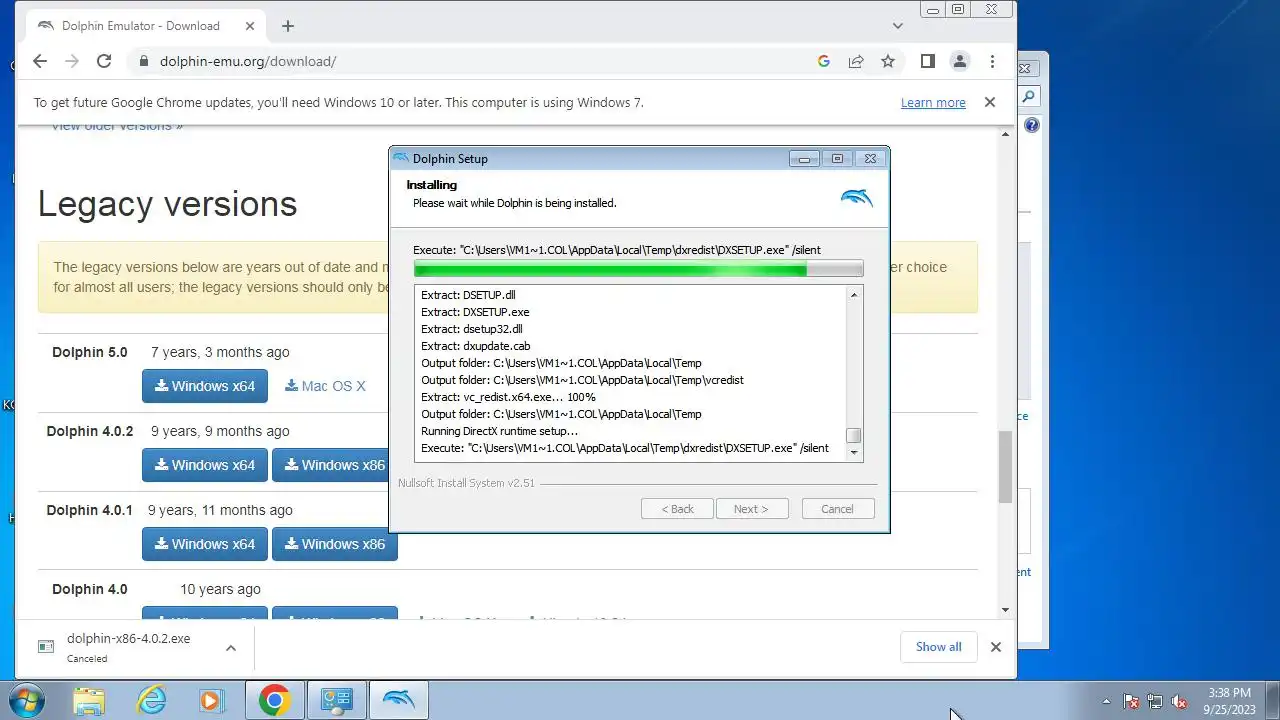Click the 'Legacy versions' heading
The width and height of the screenshot is (1280, 720).
(x=168, y=204)
